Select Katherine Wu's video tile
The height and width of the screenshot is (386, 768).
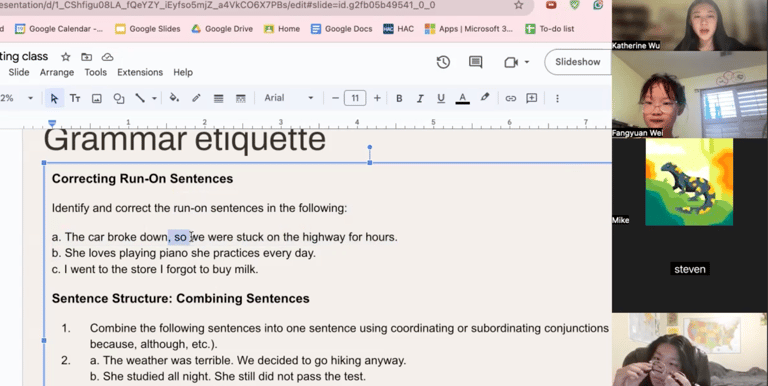[690, 25]
